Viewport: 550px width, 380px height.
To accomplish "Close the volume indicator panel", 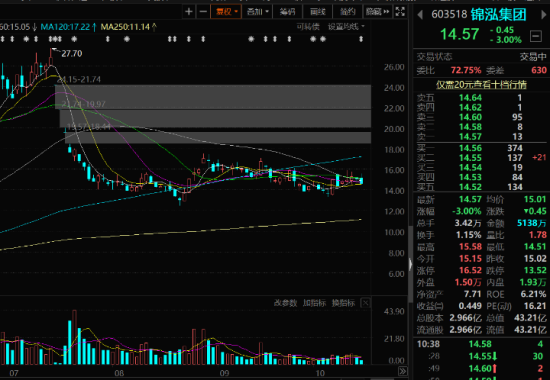I will pos(365,303).
